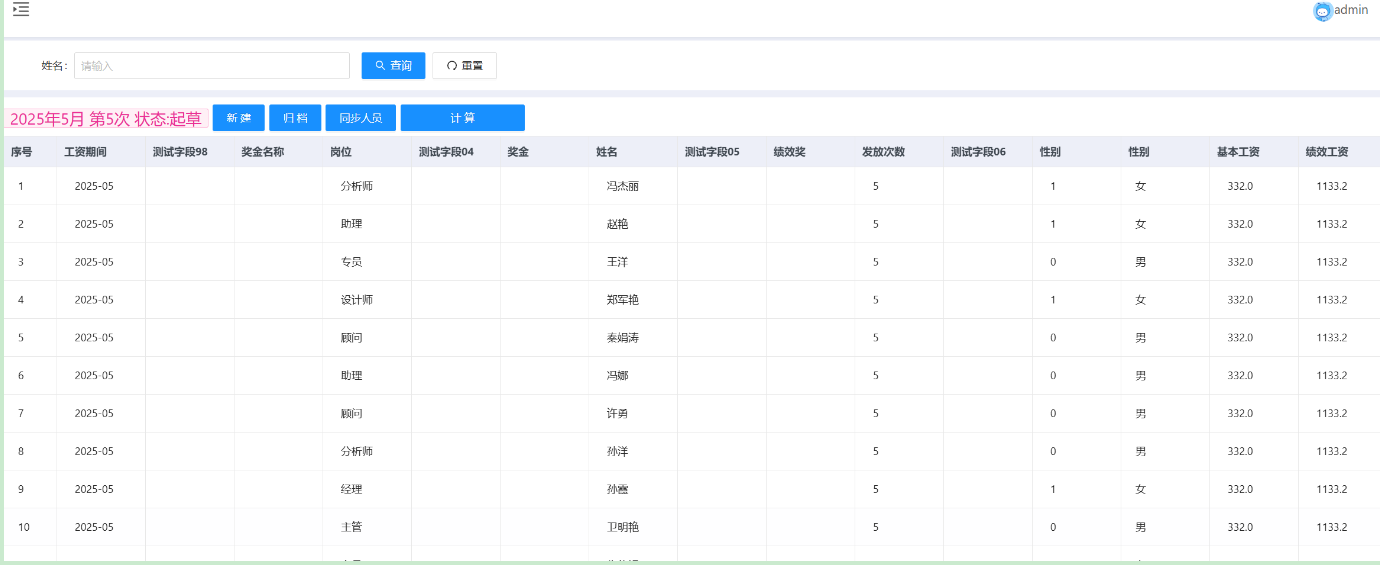The image size is (1380, 565).
Task: Select the 绩效奖 column header
Action: pos(790,152)
